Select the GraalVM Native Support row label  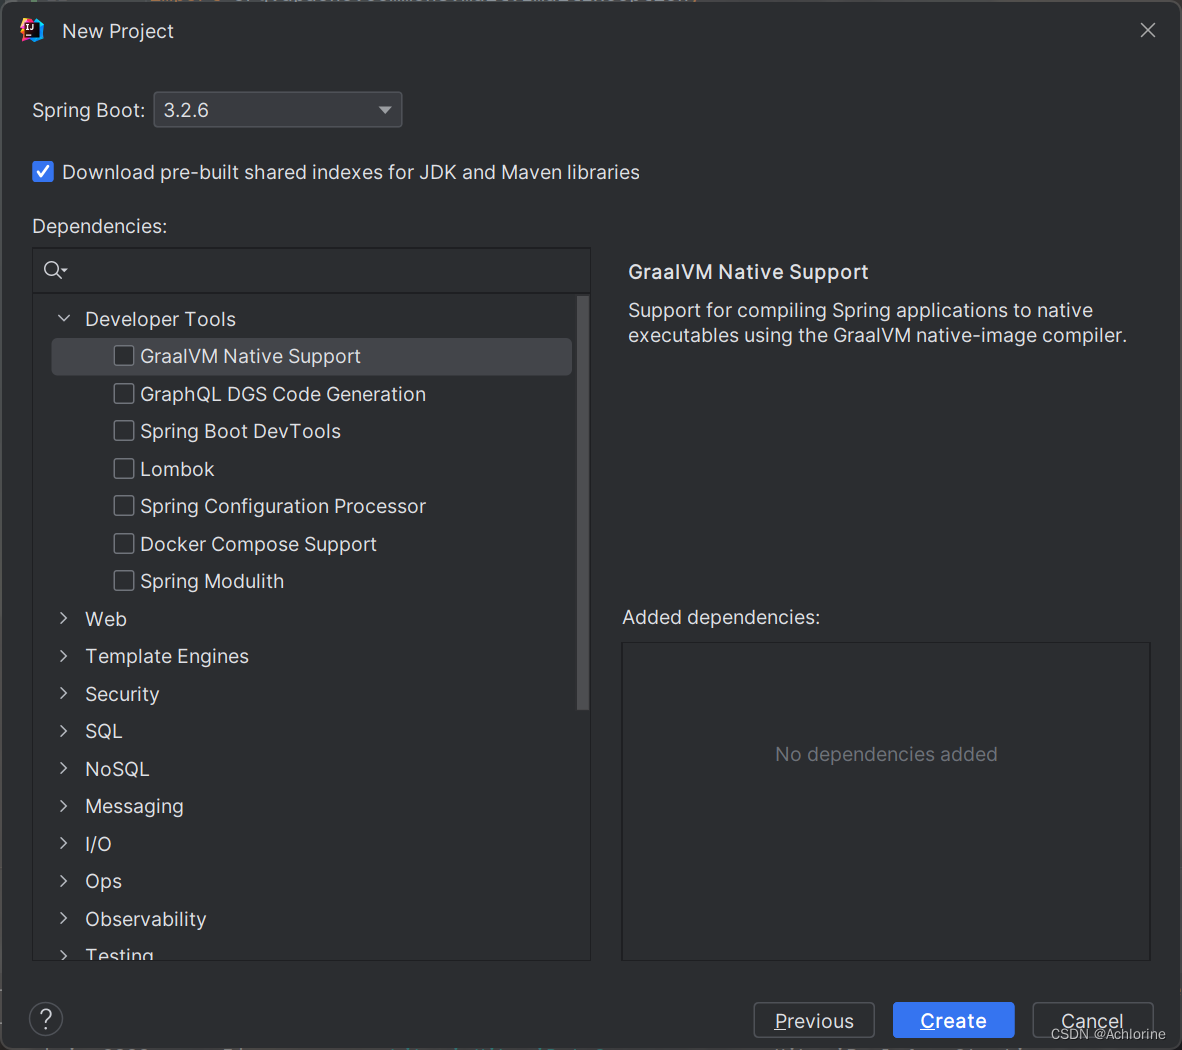click(x=250, y=356)
